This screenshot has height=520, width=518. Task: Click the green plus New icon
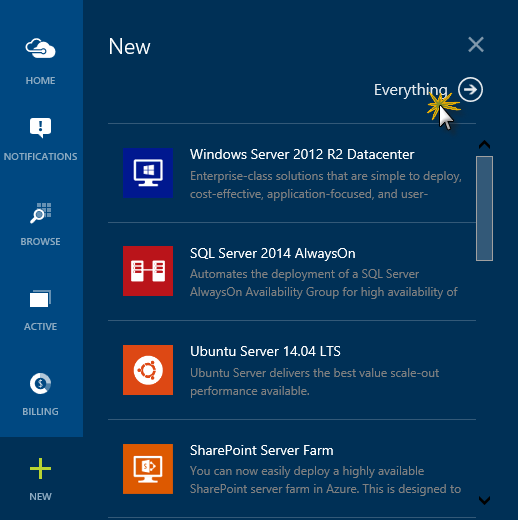point(40,468)
